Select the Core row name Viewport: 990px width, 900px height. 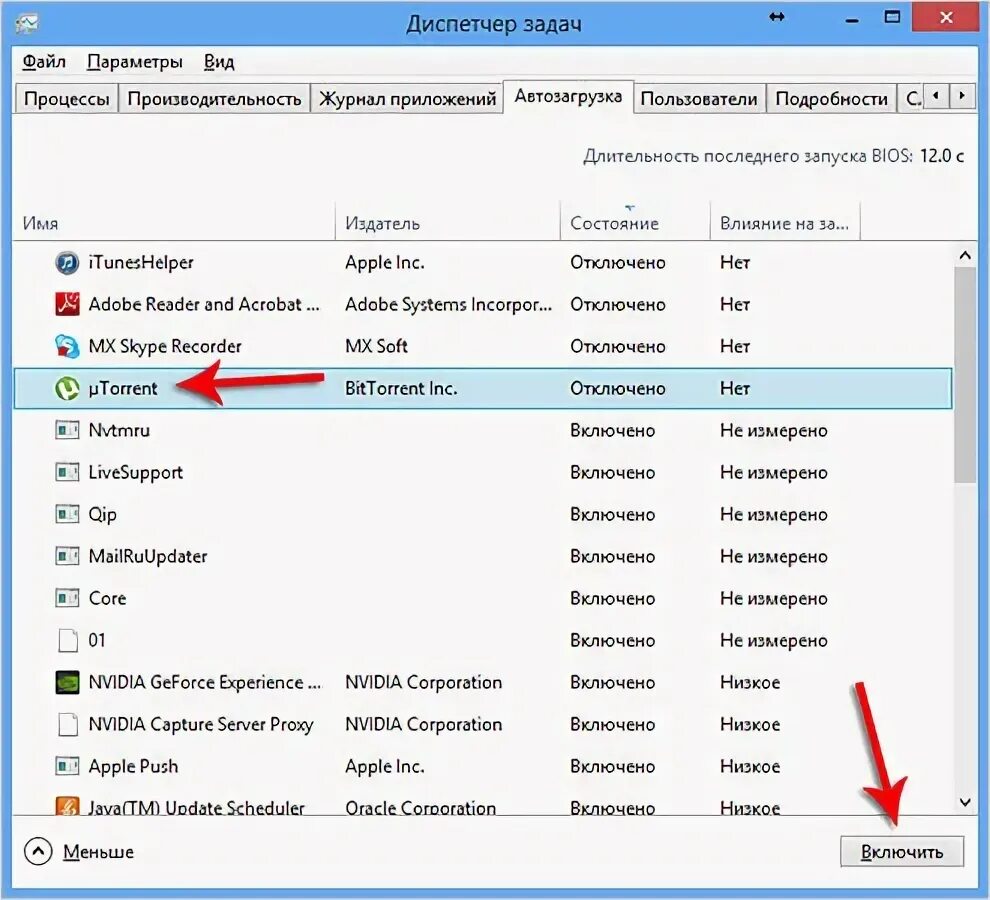point(107,598)
